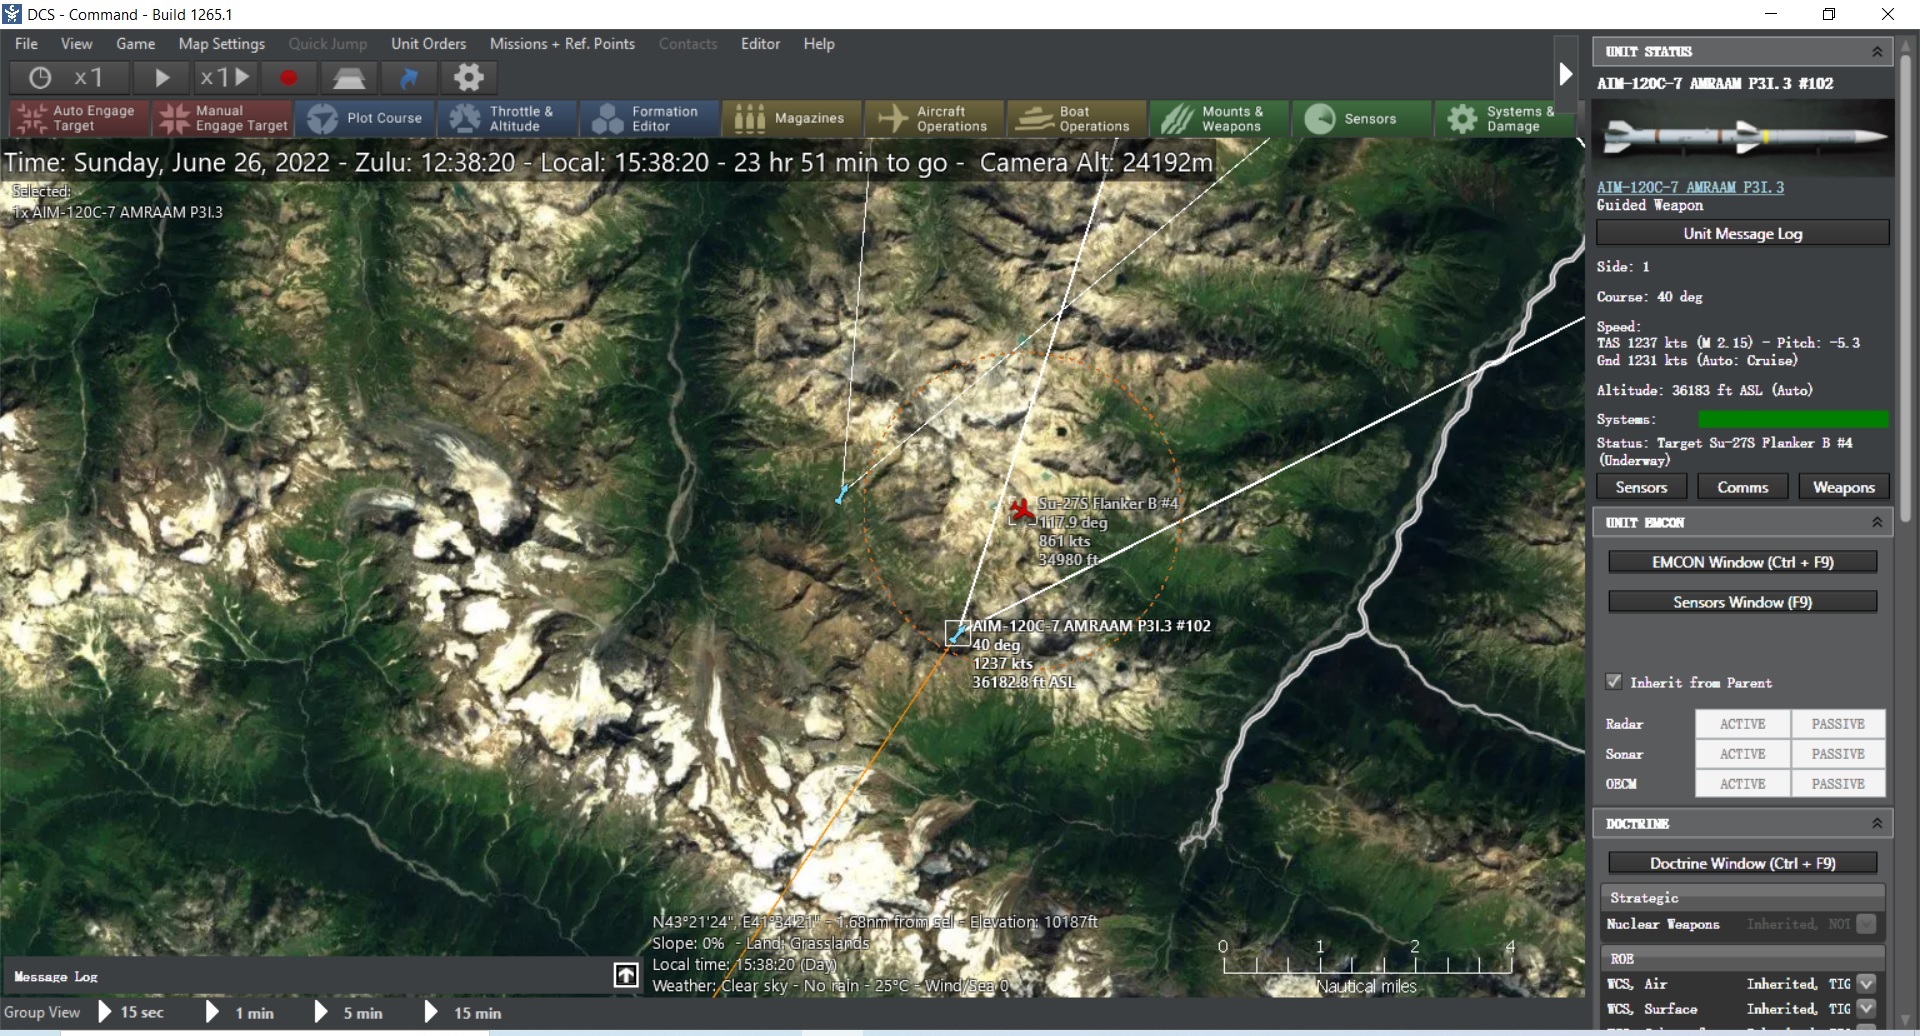Image resolution: width=1920 pixels, height=1036 pixels.
Task: Collapse the Doctrine panel
Action: coord(1877,823)
